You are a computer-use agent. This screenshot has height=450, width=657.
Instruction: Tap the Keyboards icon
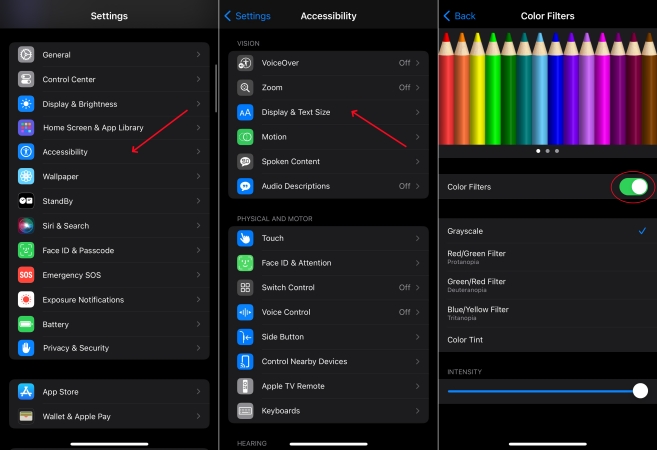pyautogui.click(x=245, y=411)
